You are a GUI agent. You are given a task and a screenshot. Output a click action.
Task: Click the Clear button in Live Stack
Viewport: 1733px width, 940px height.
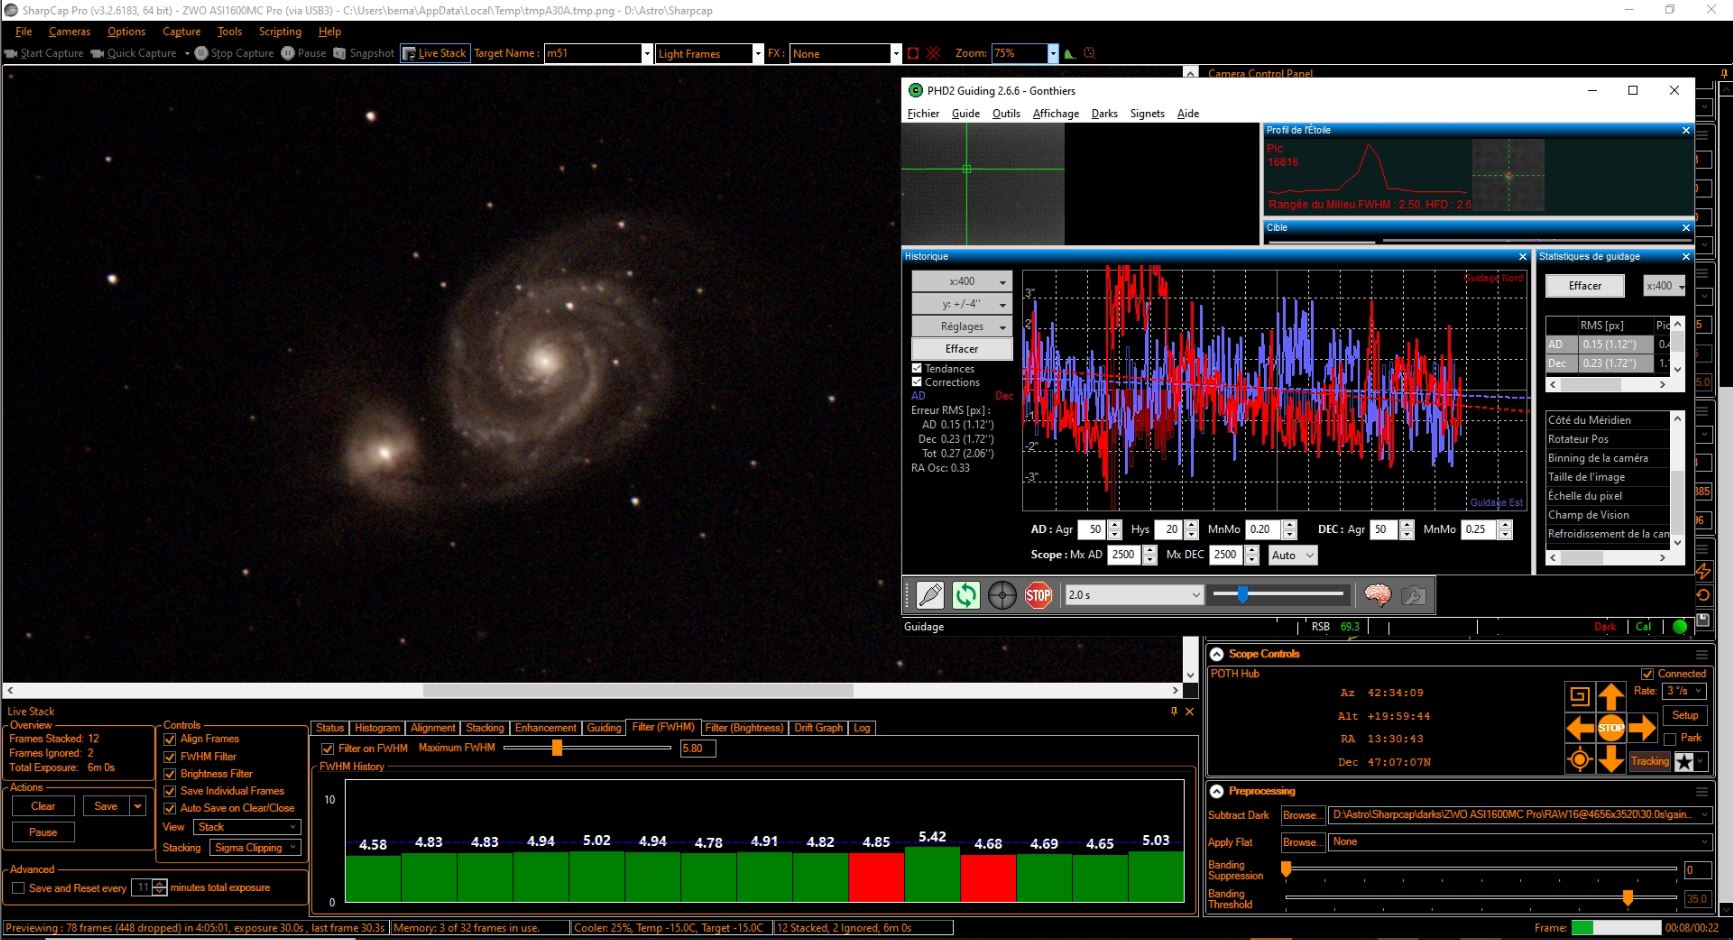(x=43, y=806)
